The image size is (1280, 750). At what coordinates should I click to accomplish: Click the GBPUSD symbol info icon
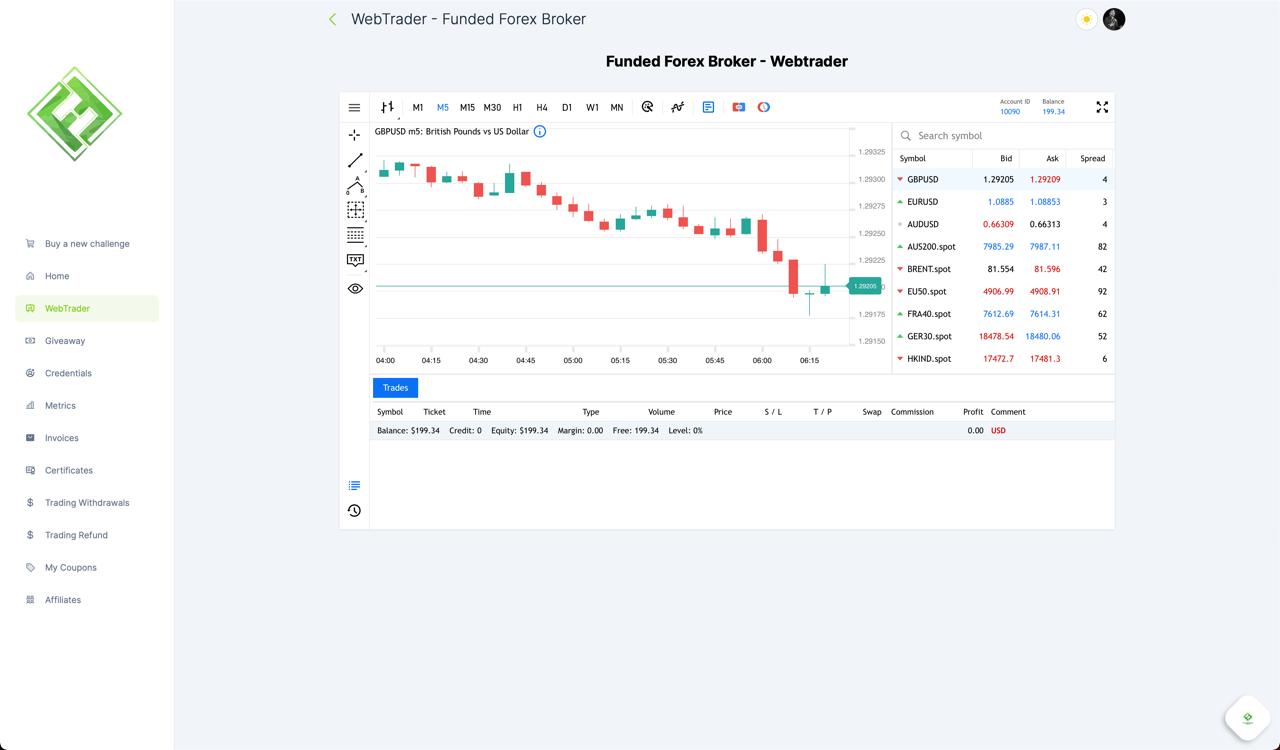(540, 131)
